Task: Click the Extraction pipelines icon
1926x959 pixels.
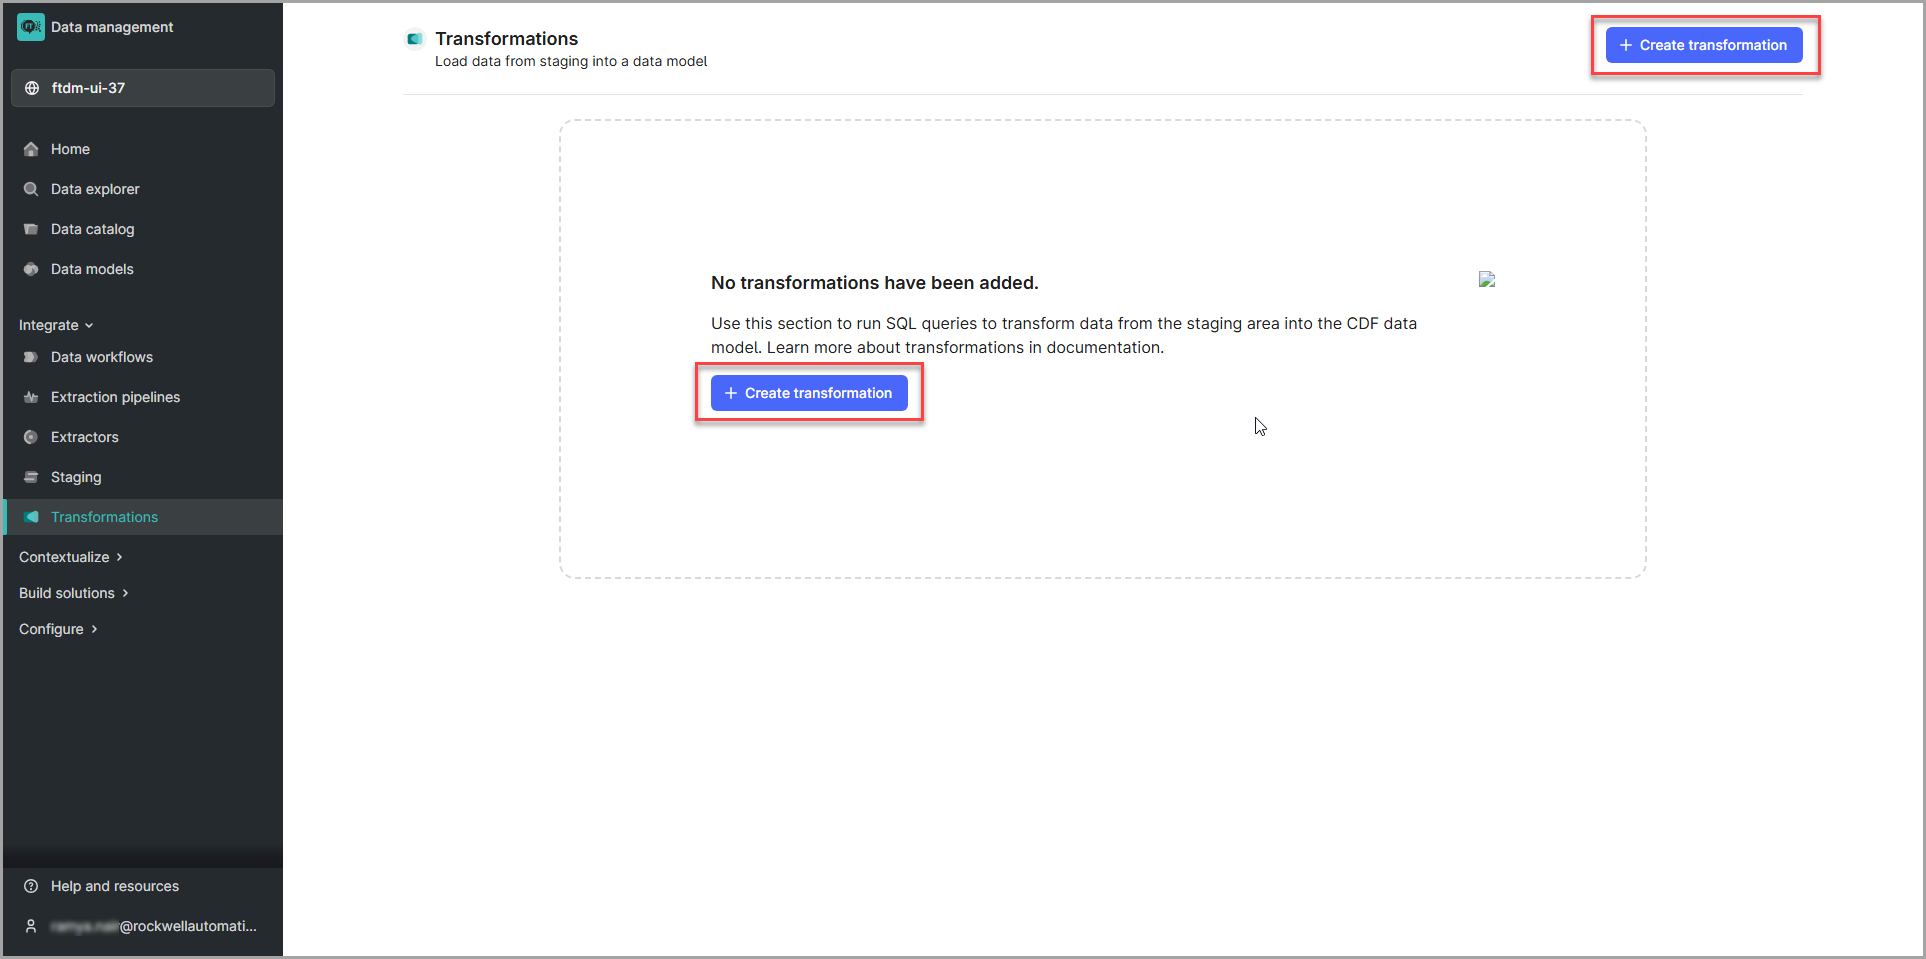Action: point(31,397)
